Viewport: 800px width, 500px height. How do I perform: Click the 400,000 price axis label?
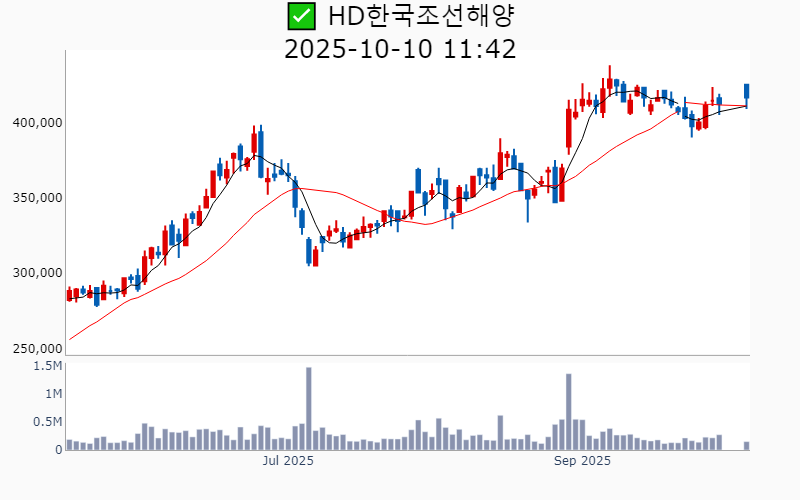(38, 123)
